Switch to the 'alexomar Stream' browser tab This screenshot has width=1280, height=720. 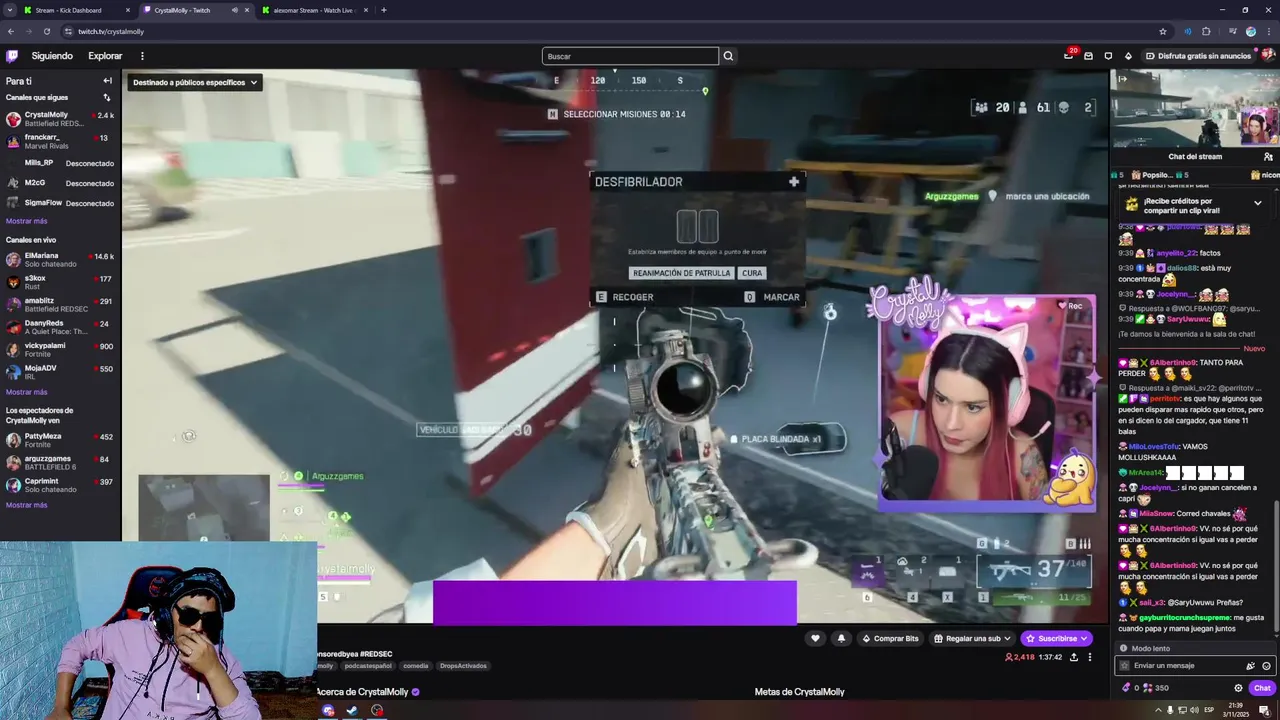point(314,10)
